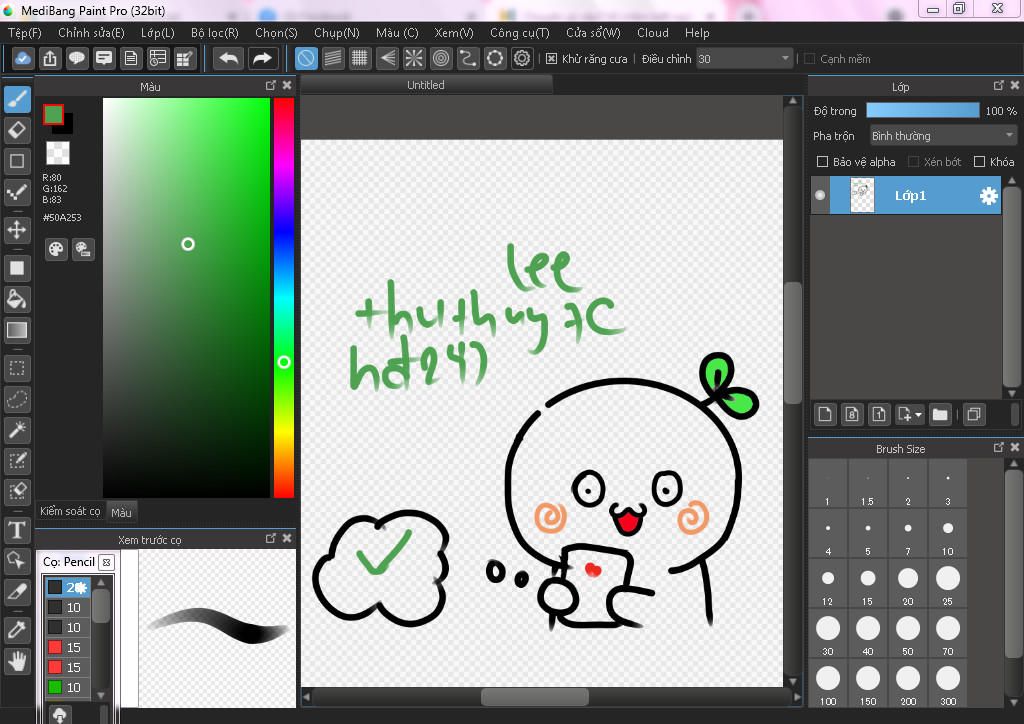The width and height of the screenshot is (1024, 724).
Task: Click the hue spectrum strip
Action: (x=283, y=298)
